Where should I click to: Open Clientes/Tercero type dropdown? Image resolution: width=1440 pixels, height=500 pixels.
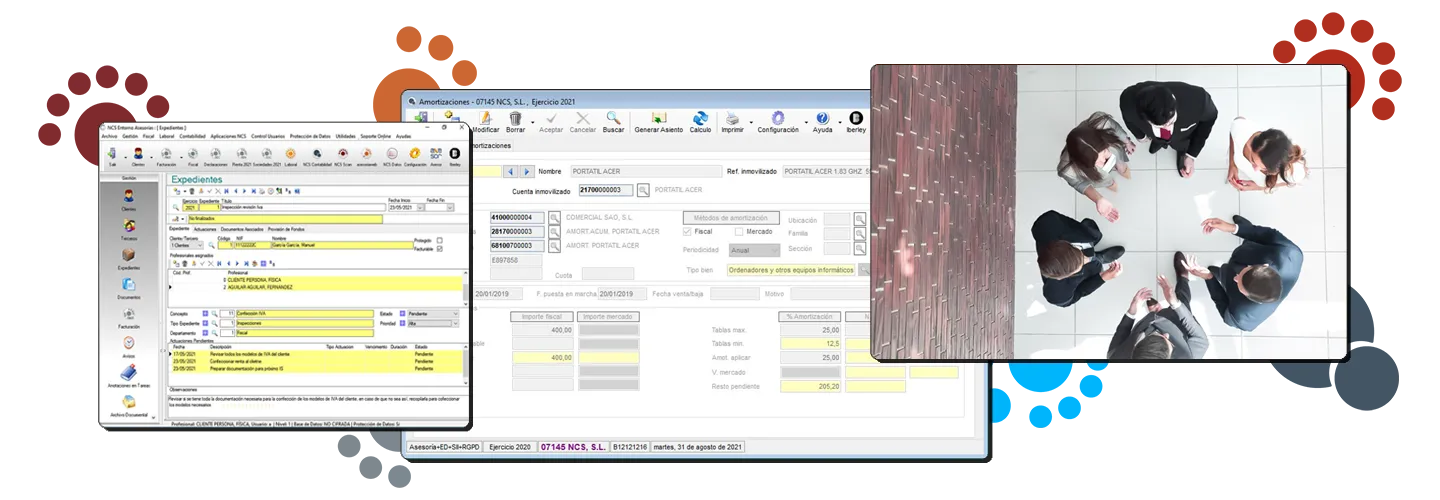186,245
